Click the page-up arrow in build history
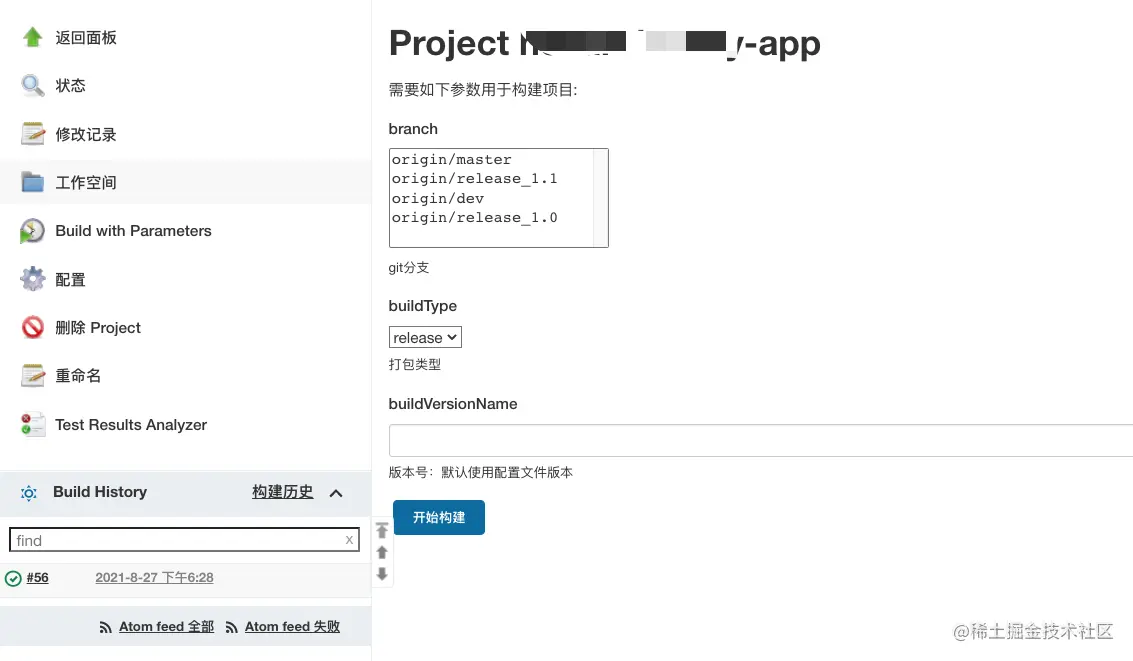The image size is (1133, 661). [x=382, y=553]
